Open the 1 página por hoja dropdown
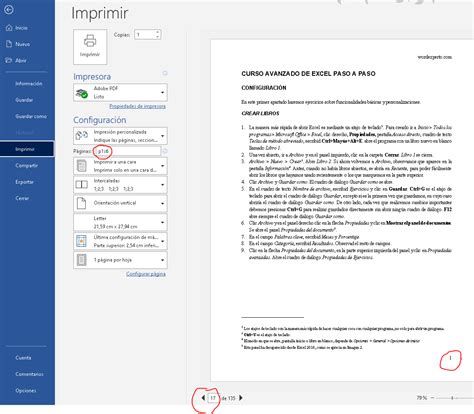This screenshot has height=414, width=474. (x=120, y=260)
